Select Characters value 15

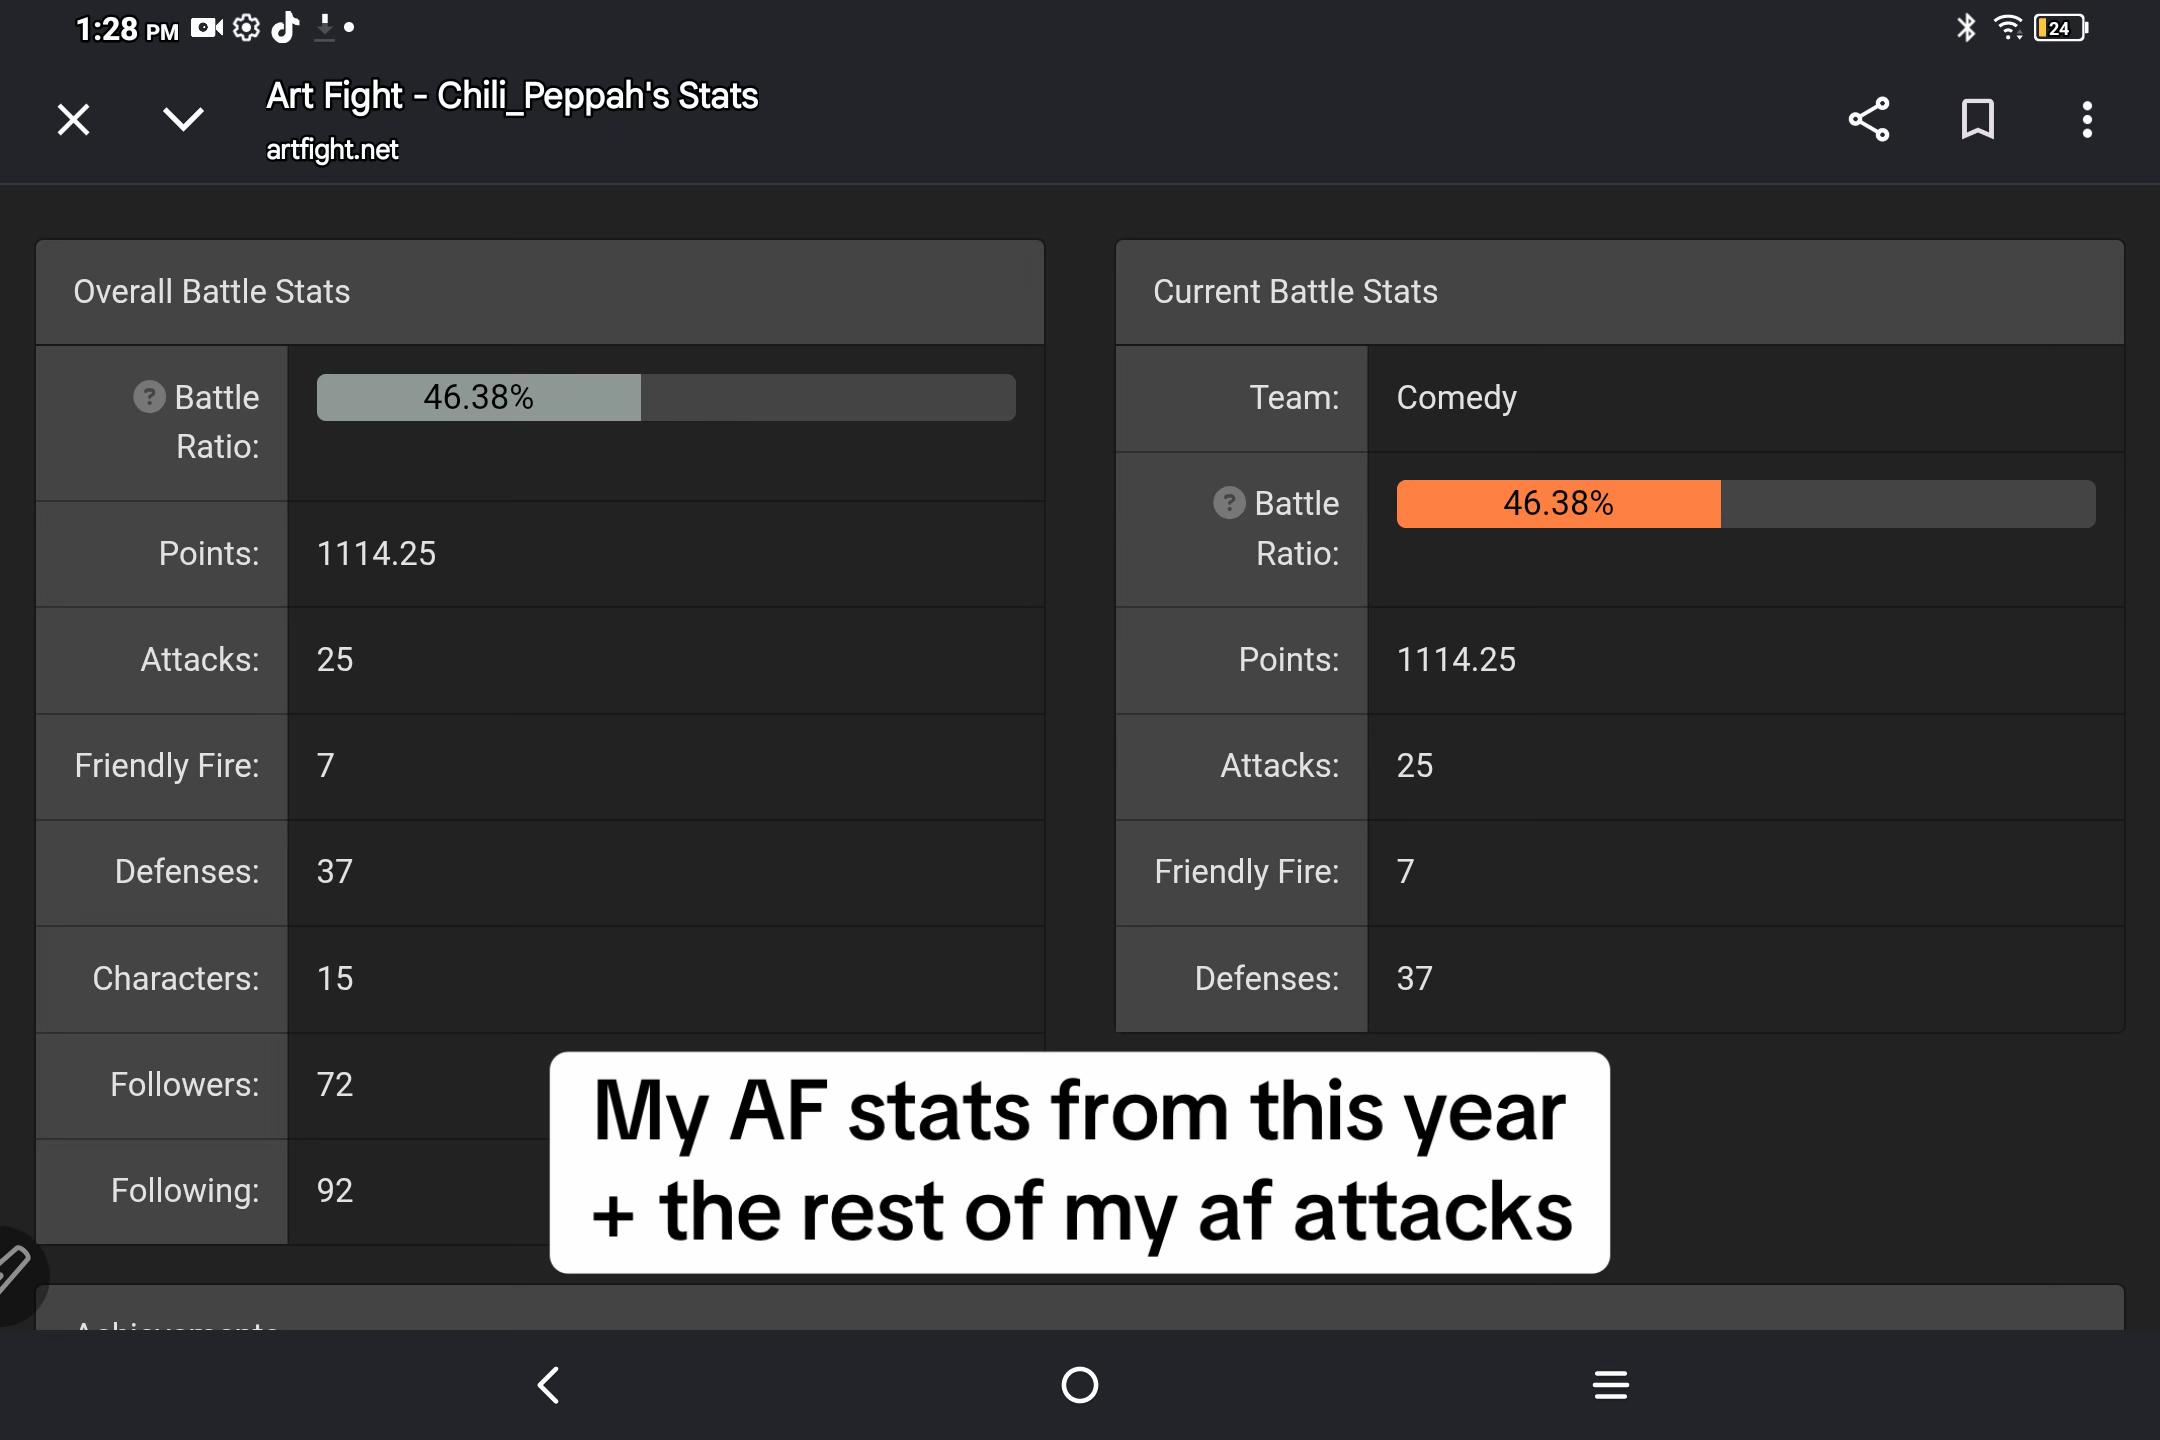click(x=335, y=978)
